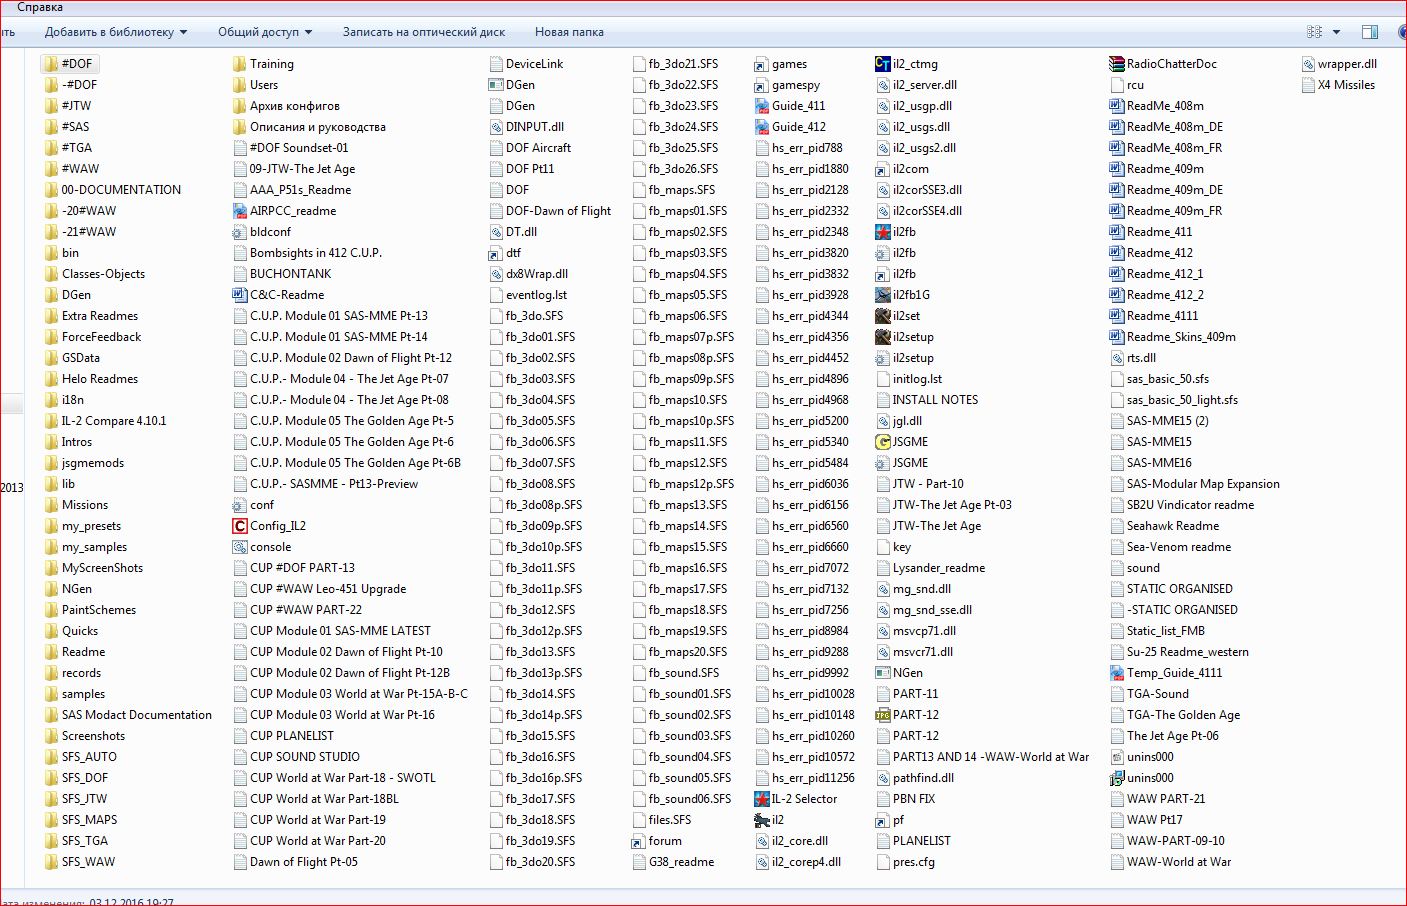
Task: Select the Config_IL2 red C icon
Action: pyautogui.click(x=240, y=526)
